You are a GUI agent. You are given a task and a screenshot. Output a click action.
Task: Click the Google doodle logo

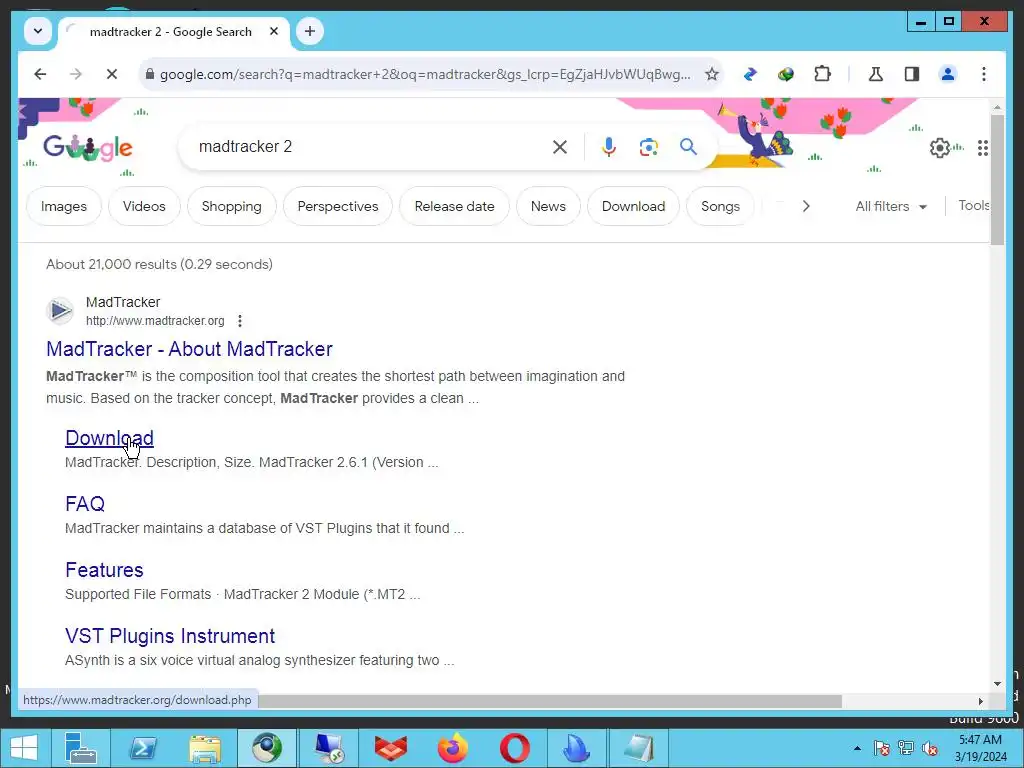pyautogui.click(x=88, y=148)
